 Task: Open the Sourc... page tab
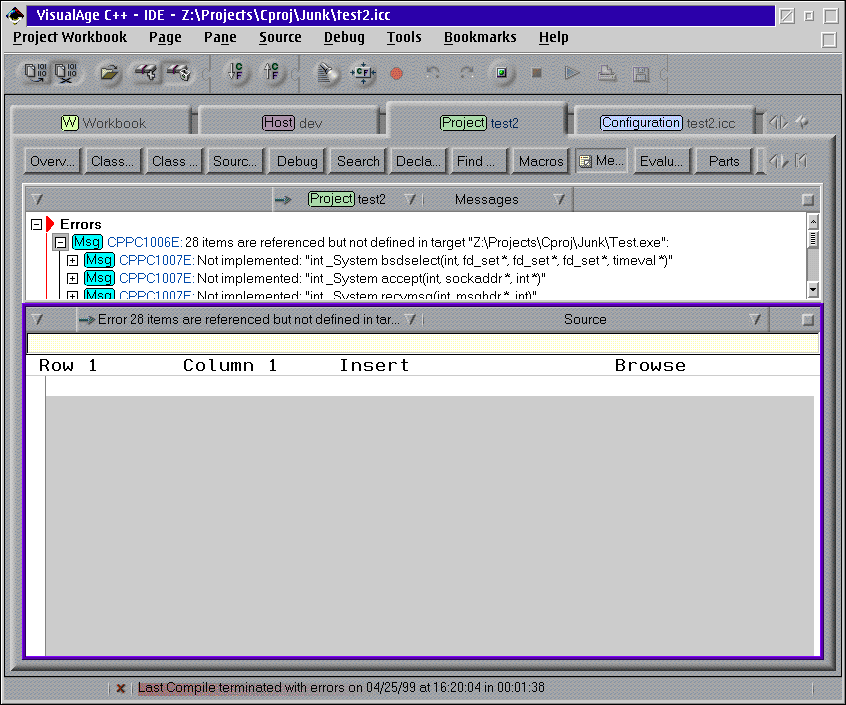pos(235,161)
